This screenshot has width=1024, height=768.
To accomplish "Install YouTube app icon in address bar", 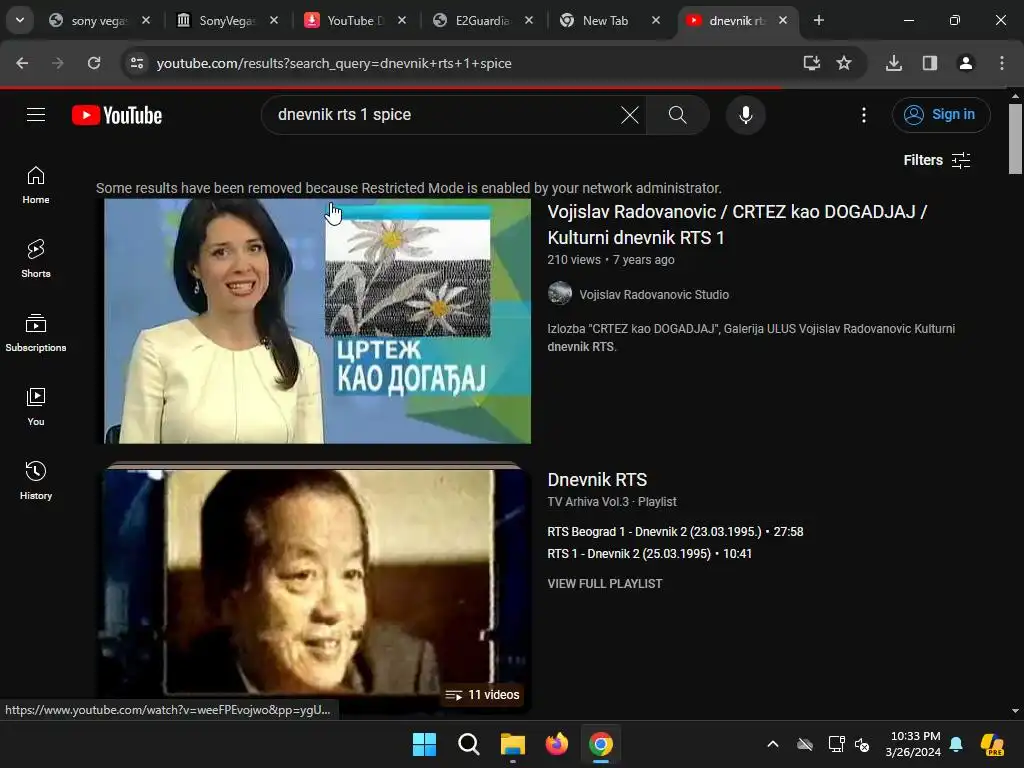I will coord(811,63).
